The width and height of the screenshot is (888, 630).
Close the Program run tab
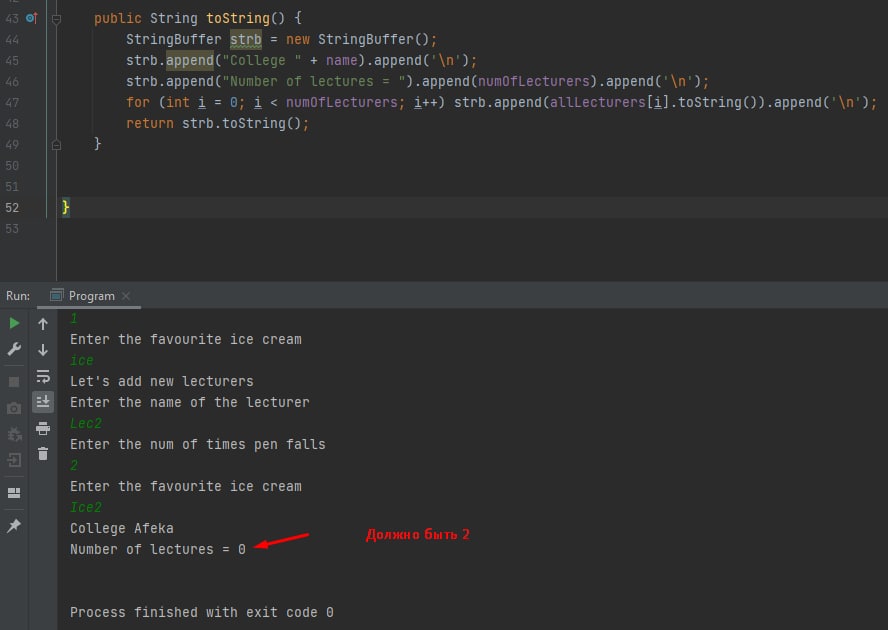click(x=126, y=296)
